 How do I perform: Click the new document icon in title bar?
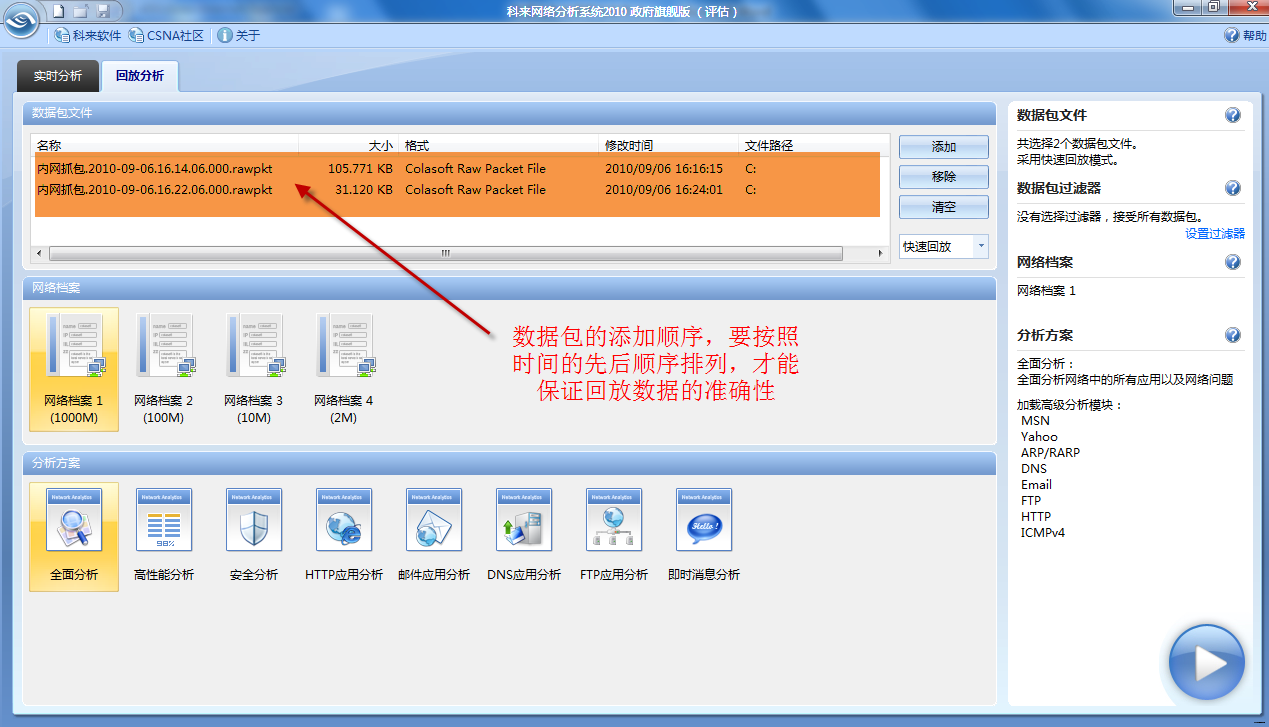click(59, 11)
